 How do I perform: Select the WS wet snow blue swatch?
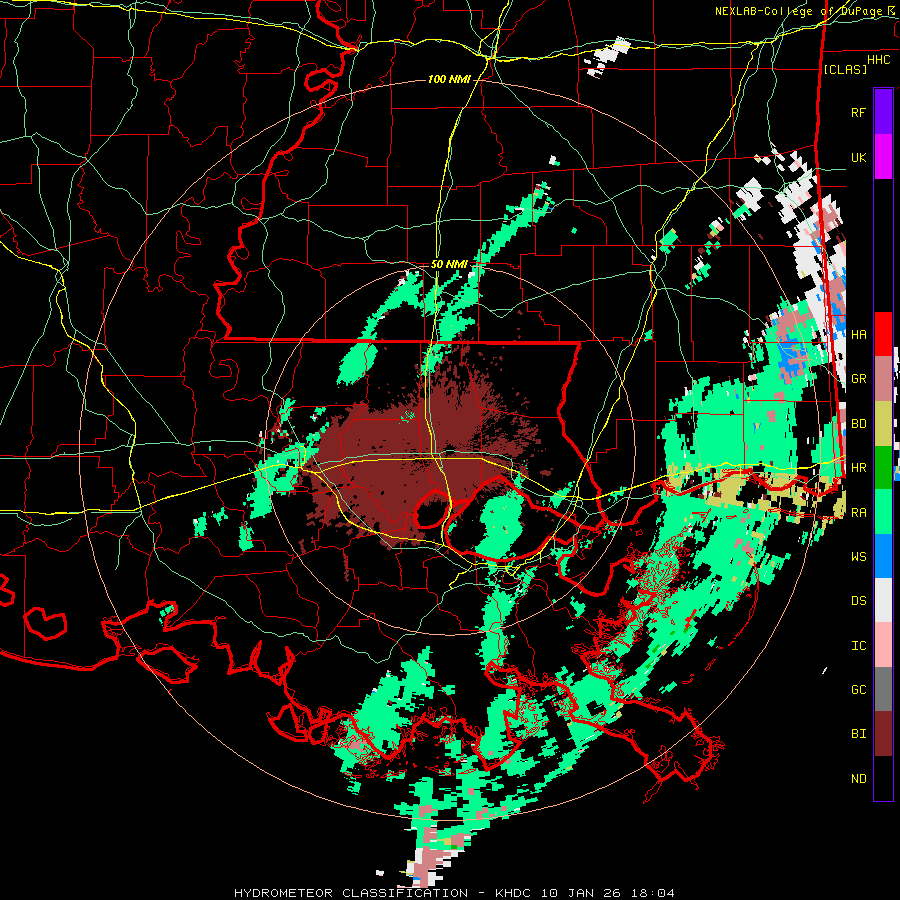pyautogui.click(x=883, y=556)
